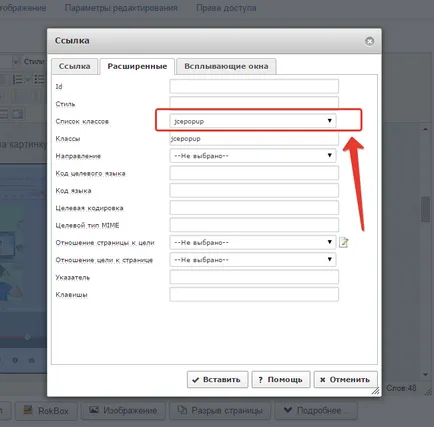Image resolution: width=434 pixels, height=427 pixels.
Task: Open the Права доступа tab
Action: [x=226, y=8]
